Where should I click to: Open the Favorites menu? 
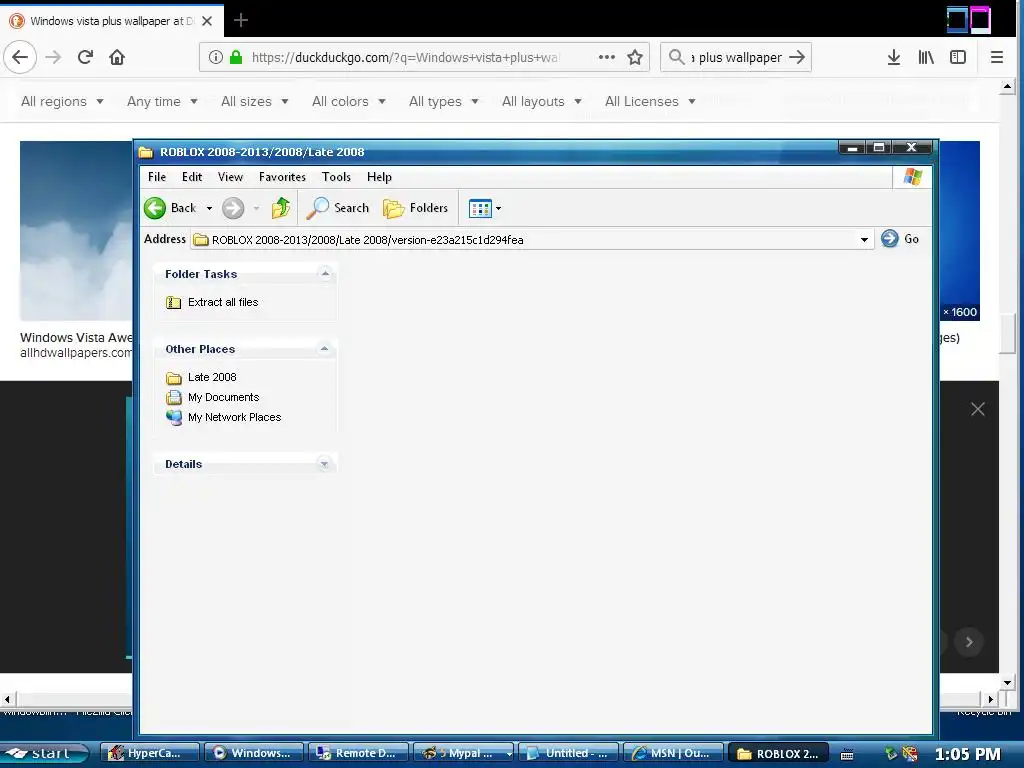[x=282, y=177]
